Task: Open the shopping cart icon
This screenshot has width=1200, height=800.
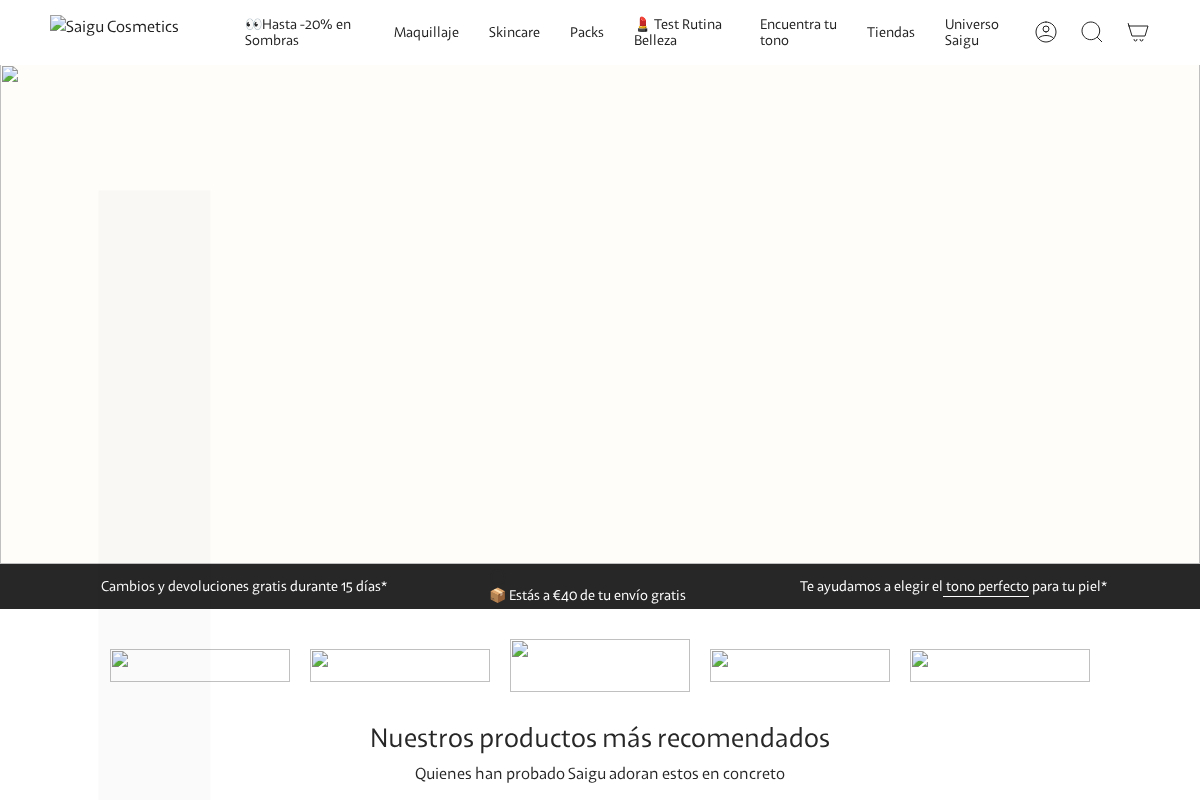Action: click(x=1138, y=32)
